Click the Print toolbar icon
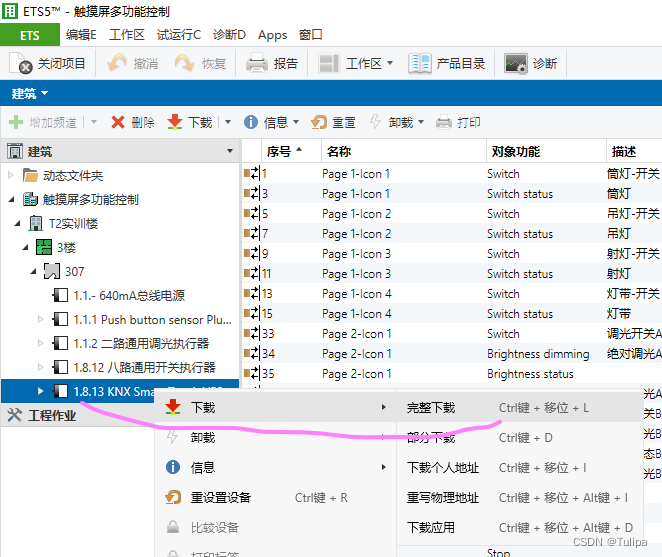This screenshot has width=662, height=557. coord(444,122)
